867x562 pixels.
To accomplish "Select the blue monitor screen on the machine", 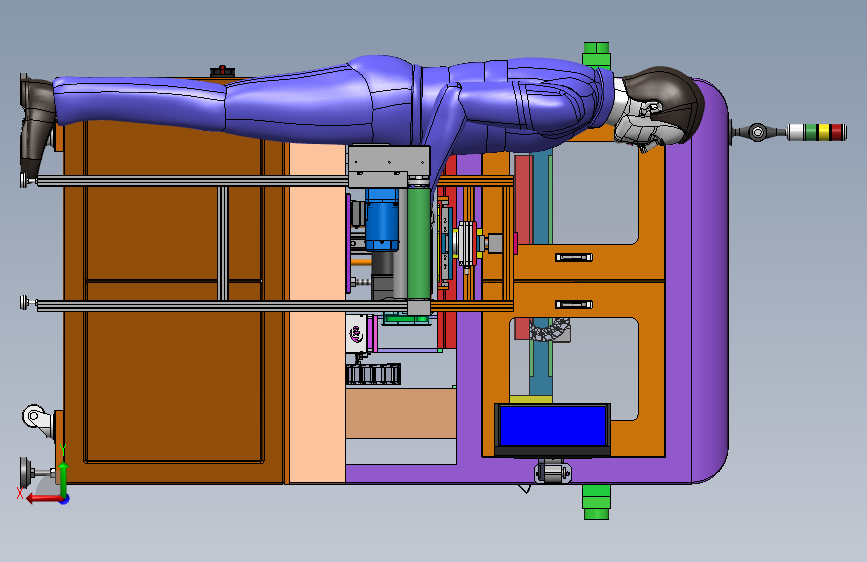I will 552,426.
